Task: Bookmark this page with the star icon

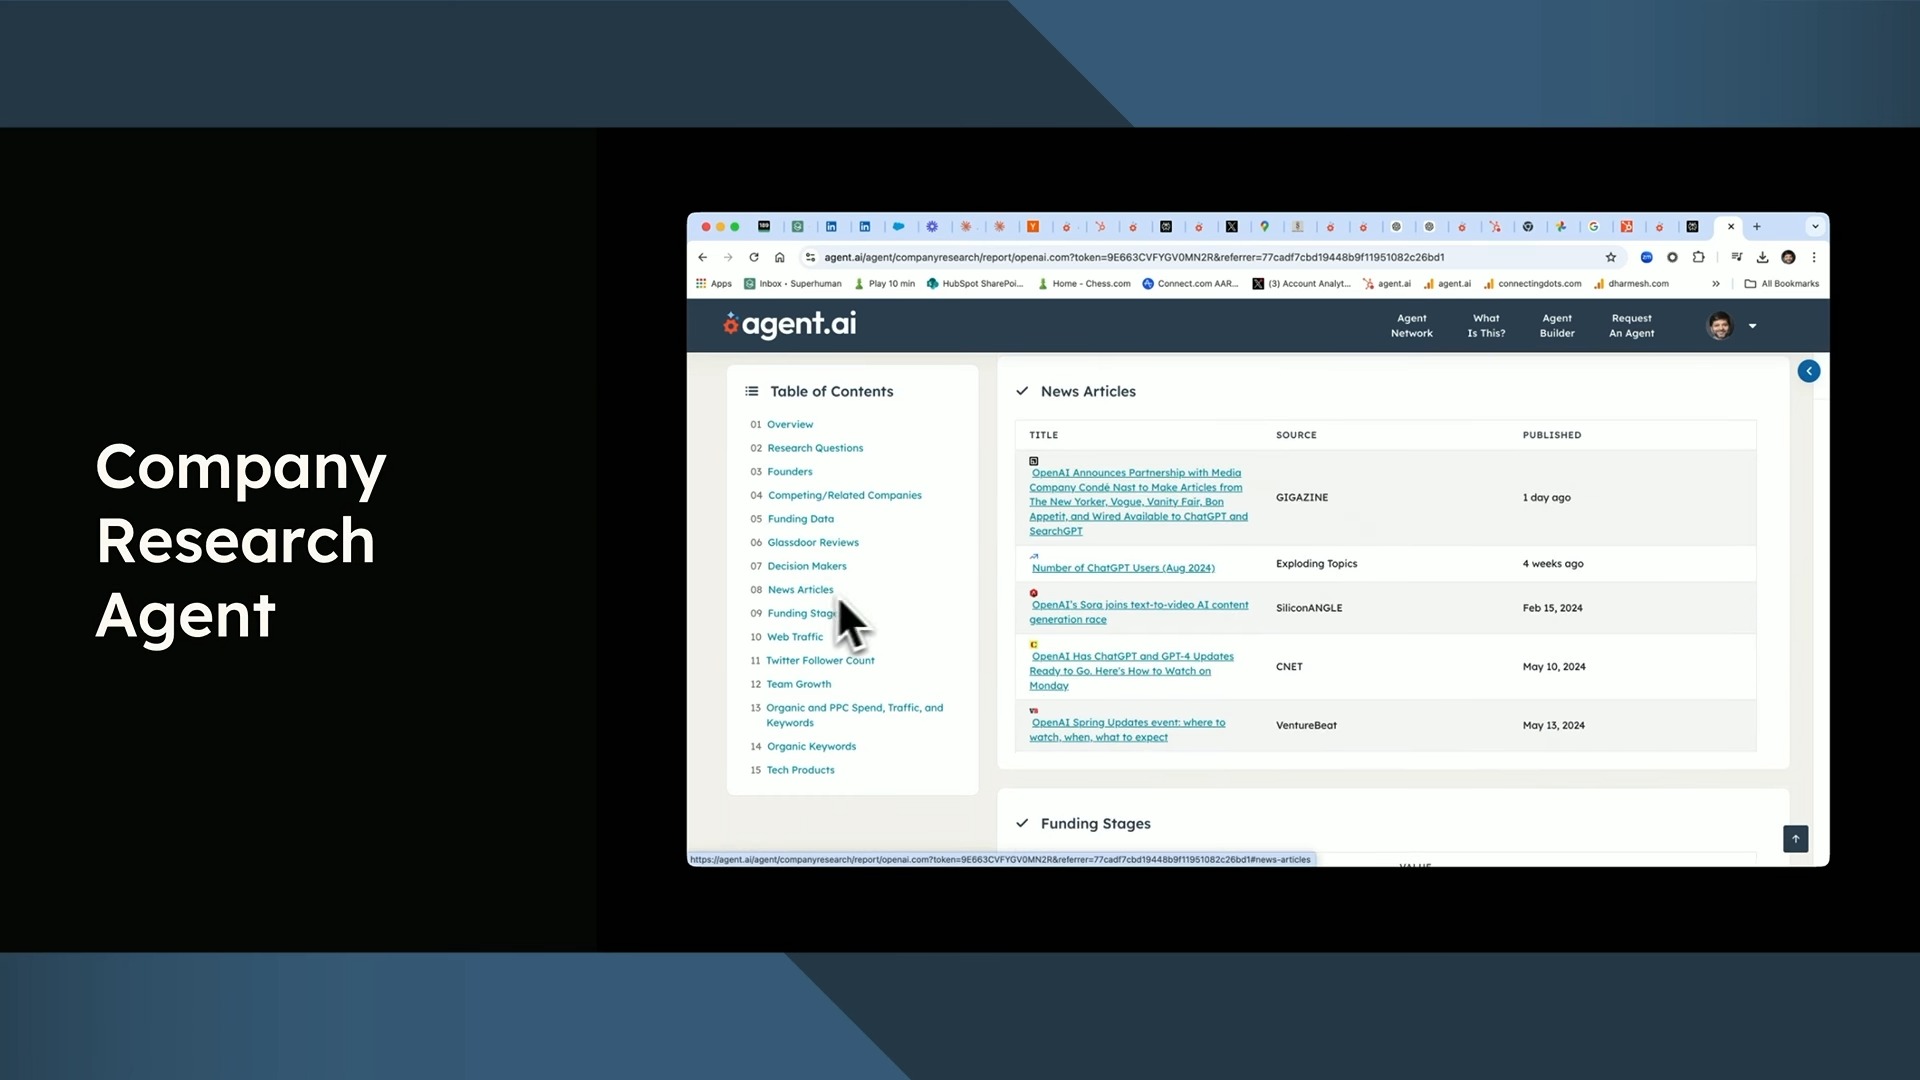Action: point(1611,257)
